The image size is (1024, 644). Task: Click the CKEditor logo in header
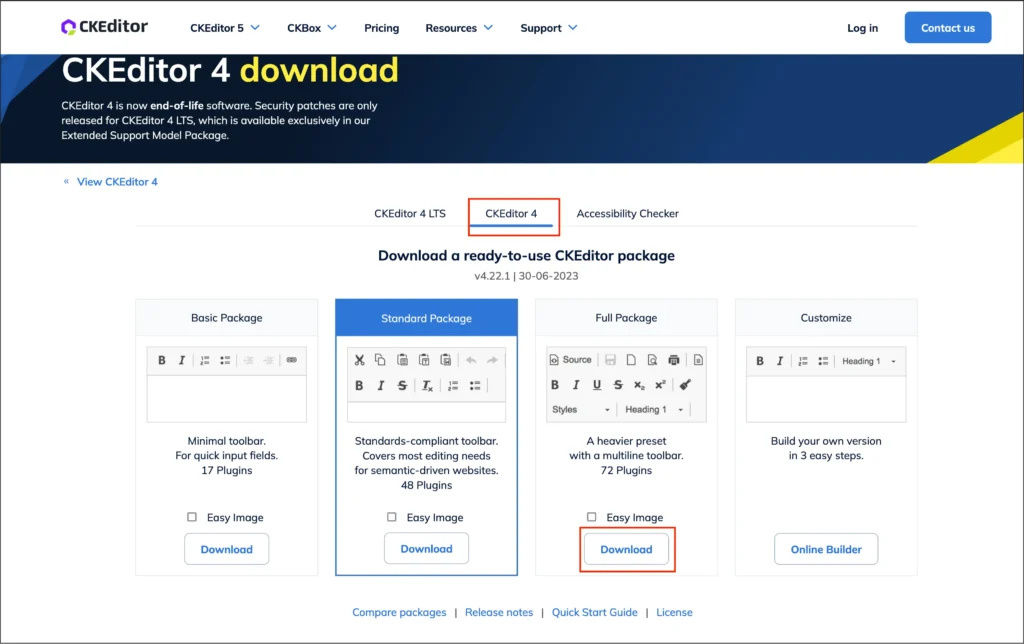(x=104, y=27)
